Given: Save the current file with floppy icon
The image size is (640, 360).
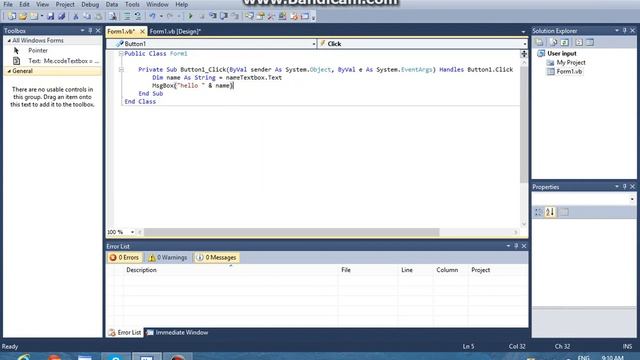Looking at the screenshot, I should [50, 16].
